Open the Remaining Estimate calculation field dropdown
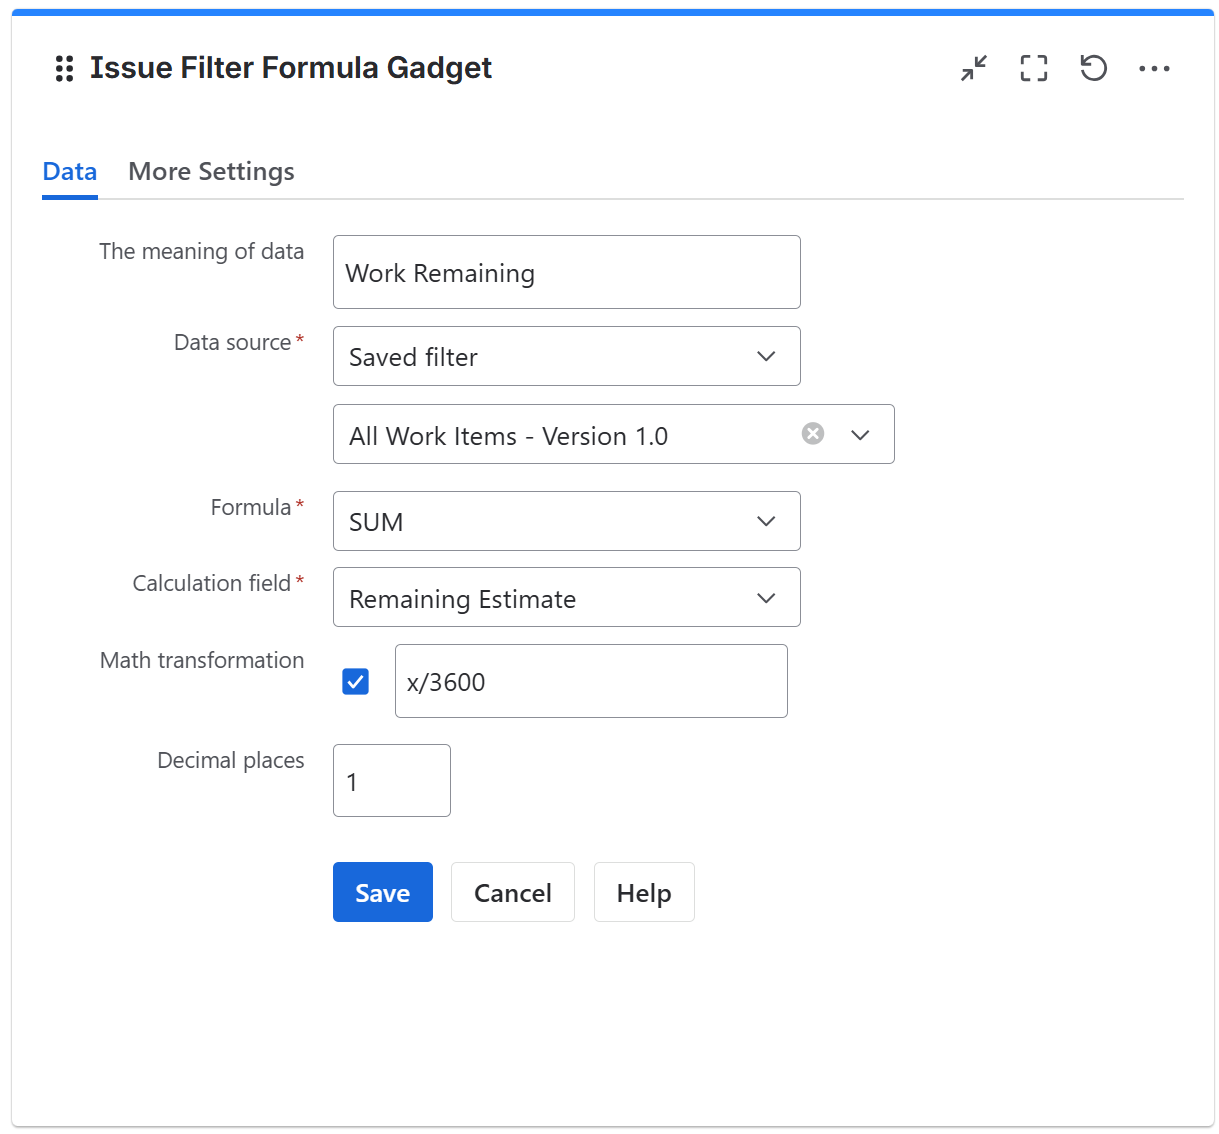Screen dimensions: 1219x1134 pyautogui.click(x=566, y=597)
